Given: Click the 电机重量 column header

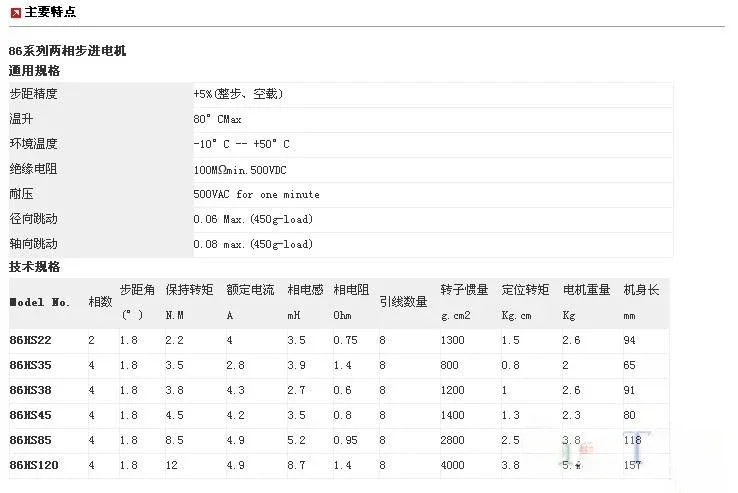Looking at the screenshot, I should (x=586, y=290).
